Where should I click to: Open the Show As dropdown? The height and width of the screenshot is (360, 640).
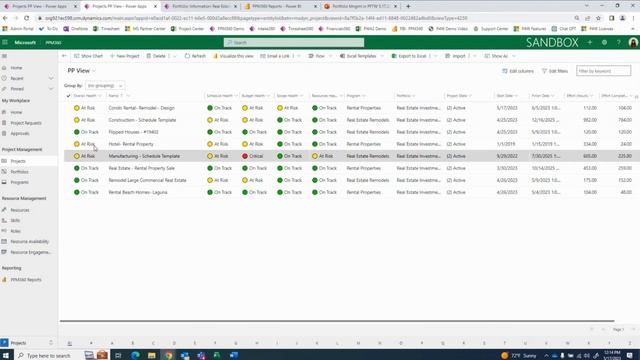[x=500, y=56]
